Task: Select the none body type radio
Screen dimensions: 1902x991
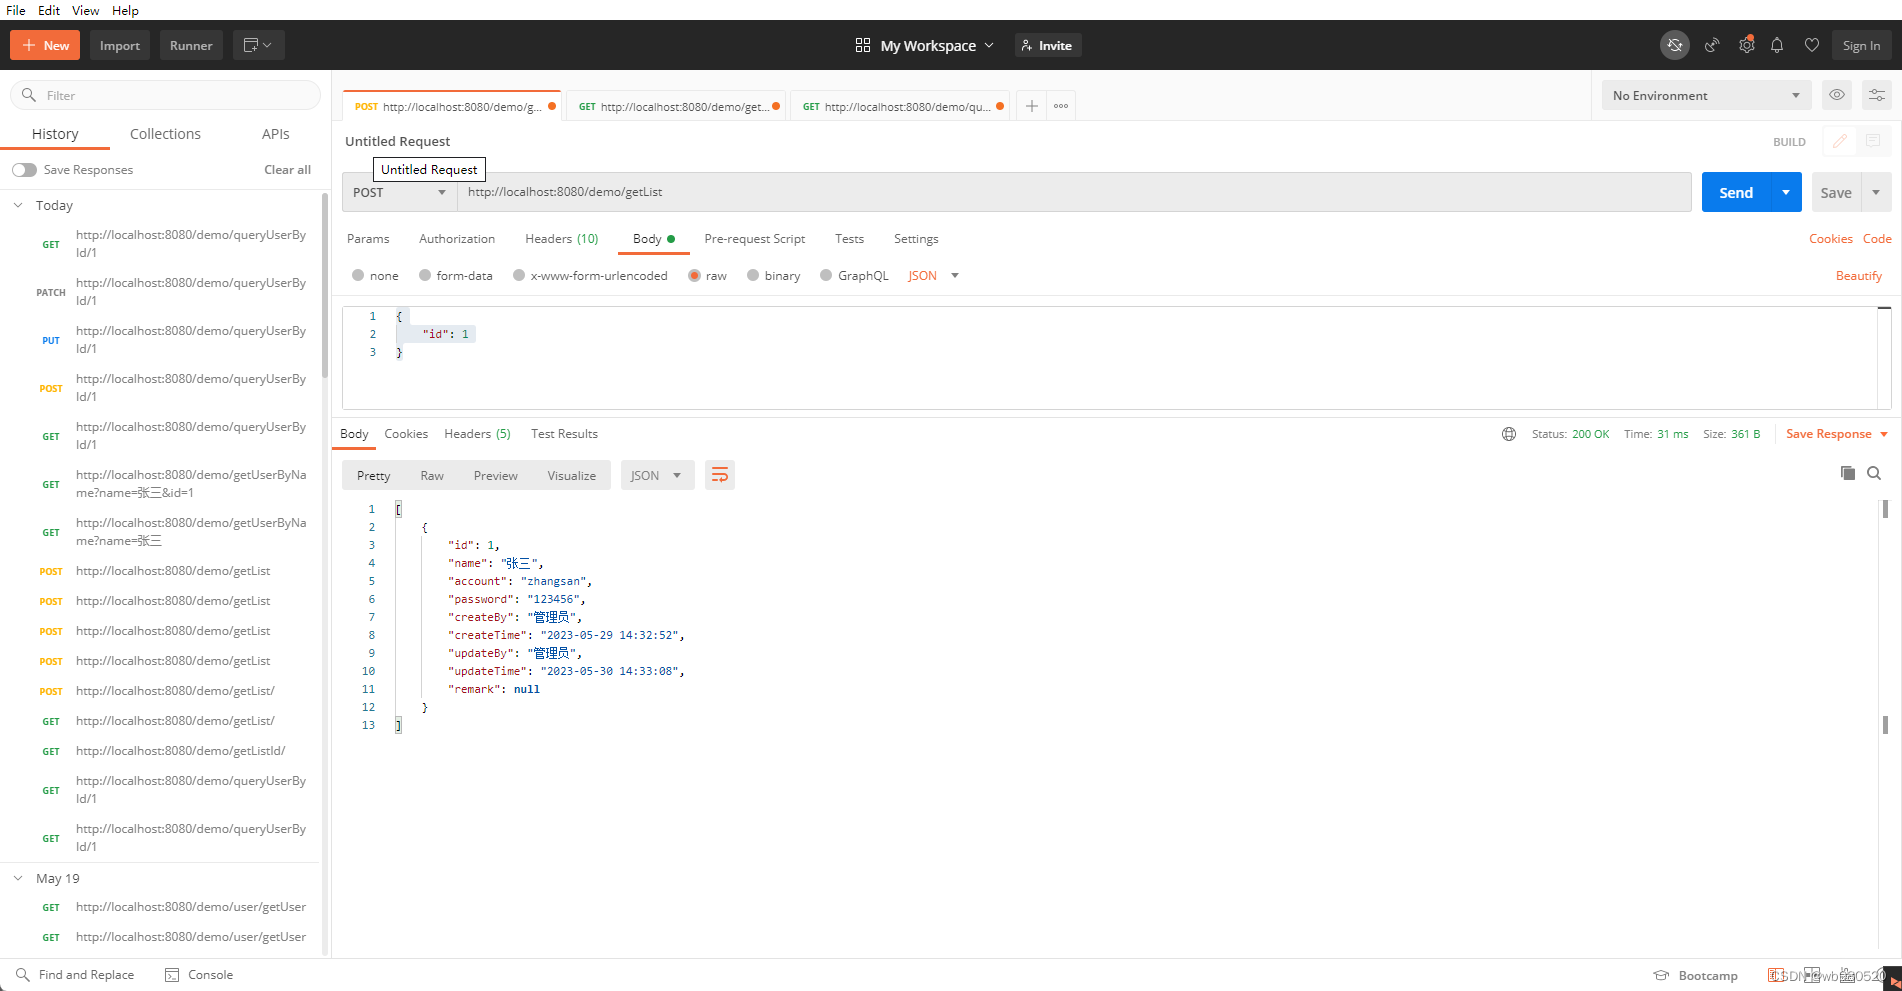Action: click(358, 276)
